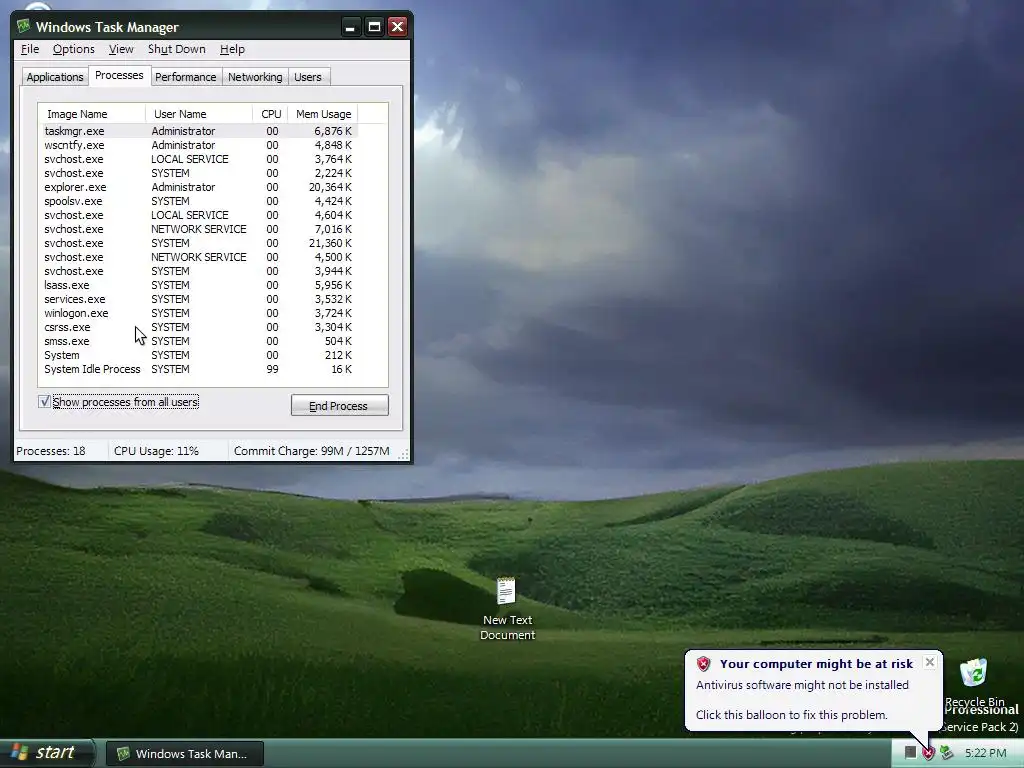Click the Windows Task Manager taskbar button
Viewport: 1024px width, 768px height.
185,754
